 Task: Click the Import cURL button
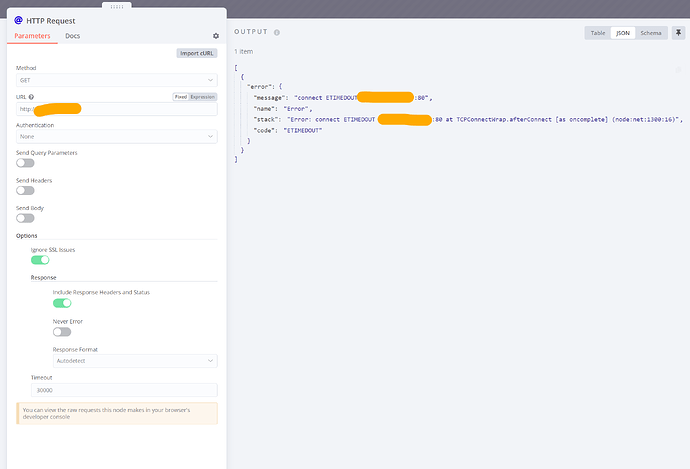pyautogui.click(x=196, y=53)
